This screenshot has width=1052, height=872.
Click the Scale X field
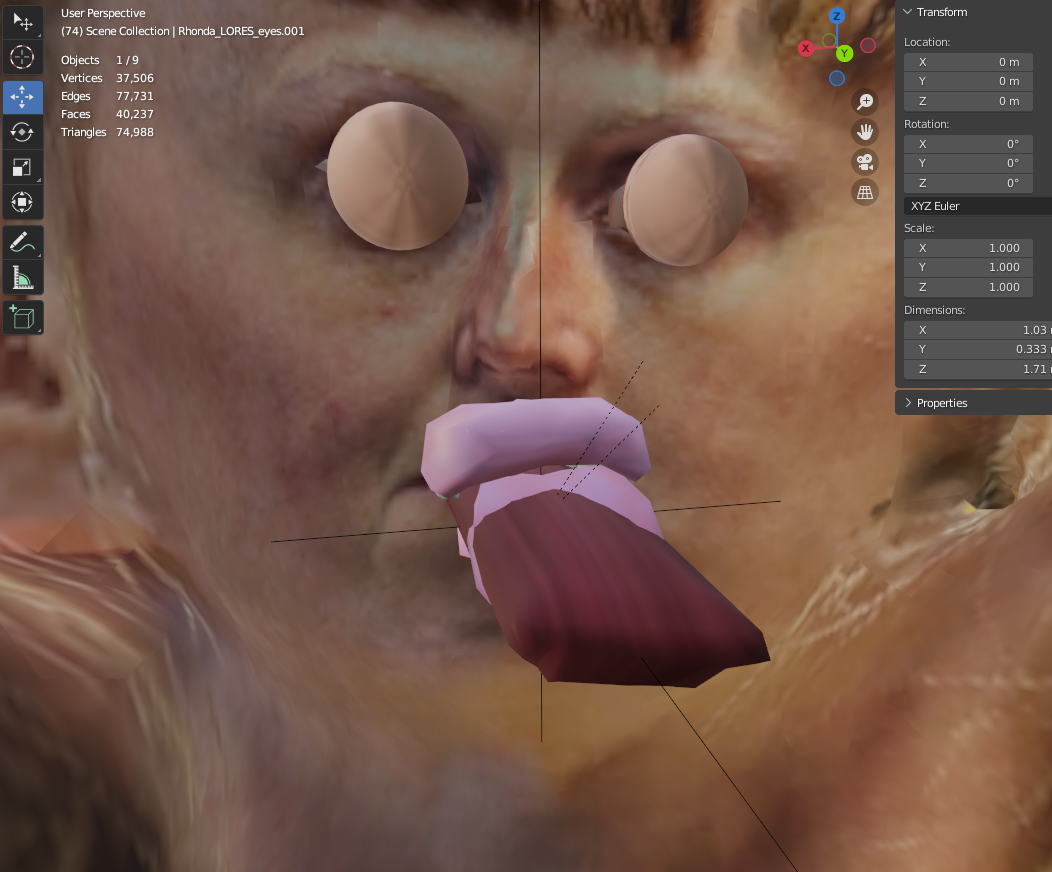(968, 248)
